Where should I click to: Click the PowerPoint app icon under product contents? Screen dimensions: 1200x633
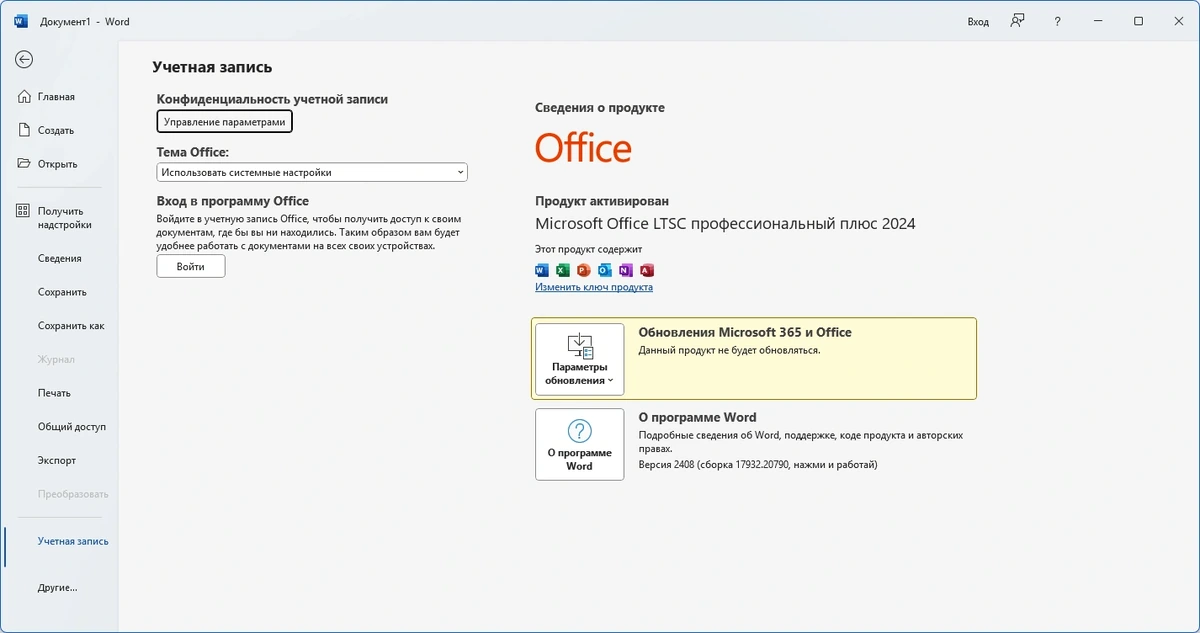click(x=584, y=270)
